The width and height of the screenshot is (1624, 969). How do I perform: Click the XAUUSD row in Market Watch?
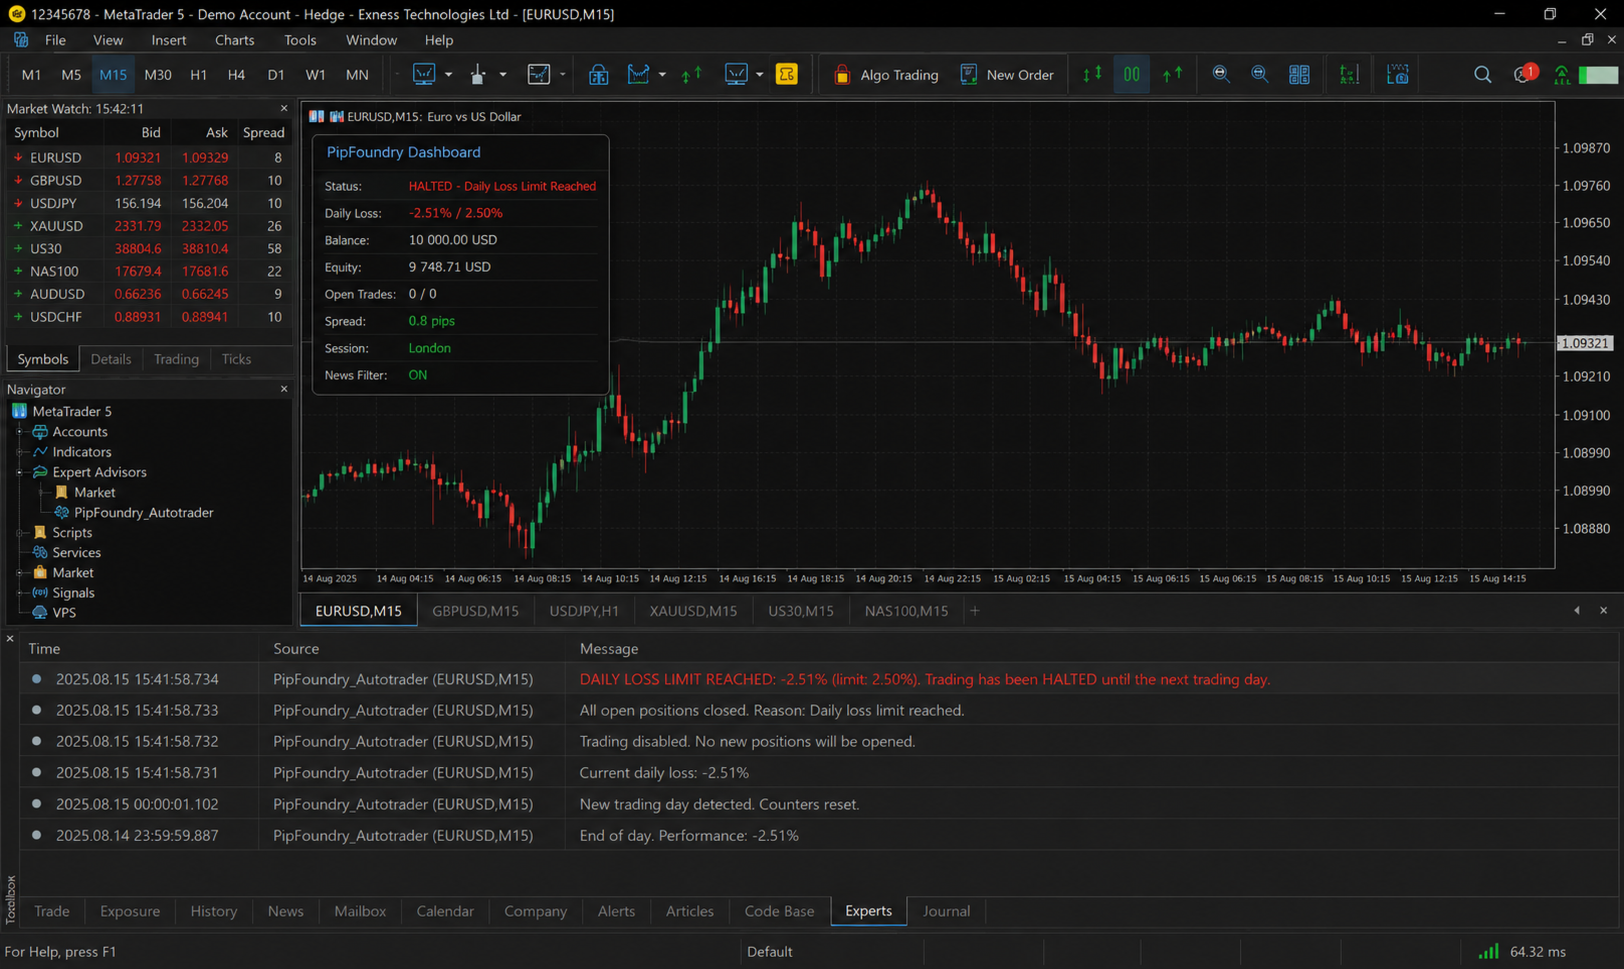[x=148, y=226]
